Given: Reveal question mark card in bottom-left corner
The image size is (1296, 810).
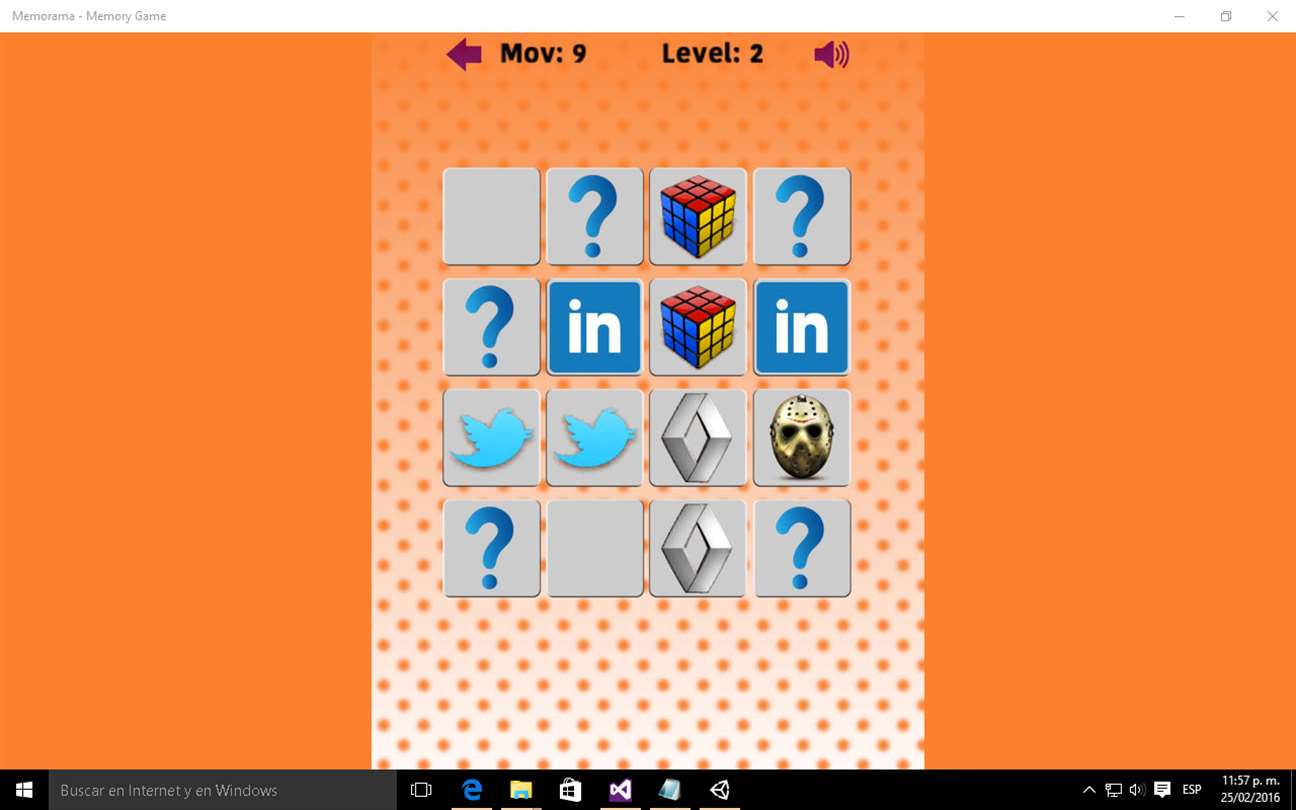Looking at the screenshot, I should click(492, 549).
